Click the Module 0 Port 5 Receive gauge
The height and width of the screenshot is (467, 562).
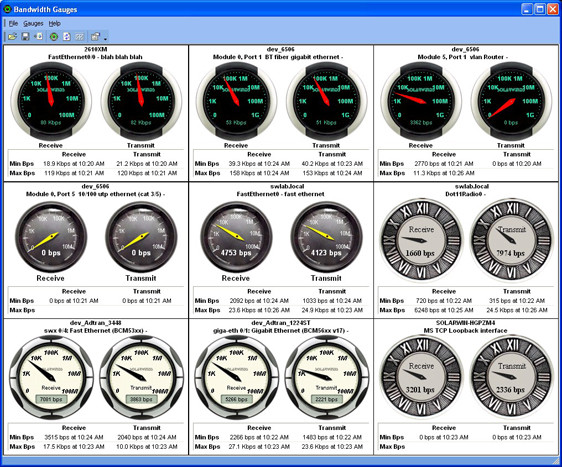(51, 237)
